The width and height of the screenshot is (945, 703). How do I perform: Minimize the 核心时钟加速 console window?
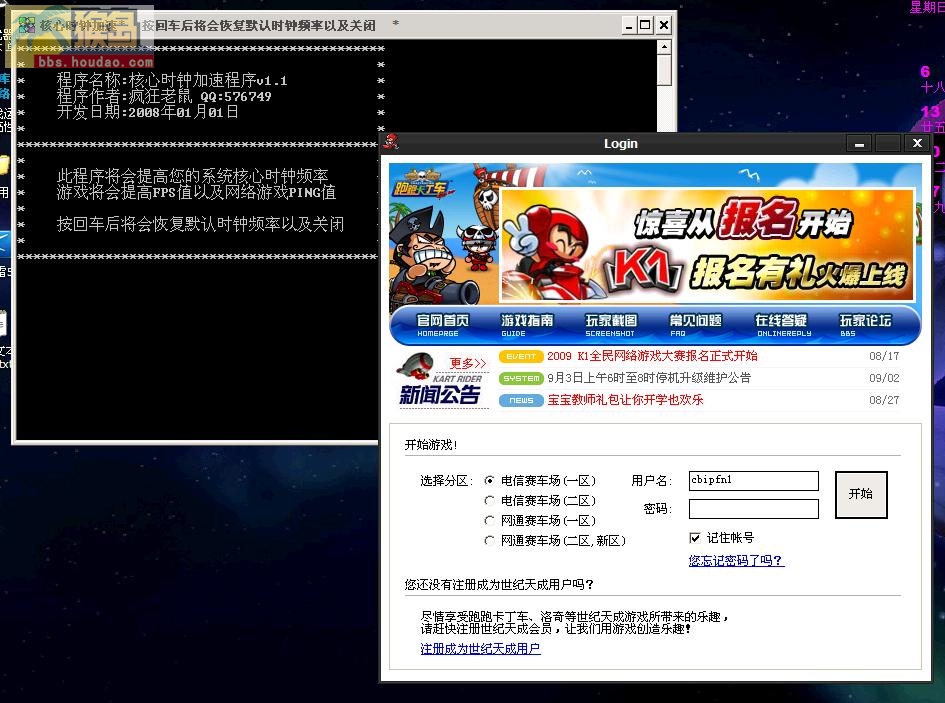[629, 25]
